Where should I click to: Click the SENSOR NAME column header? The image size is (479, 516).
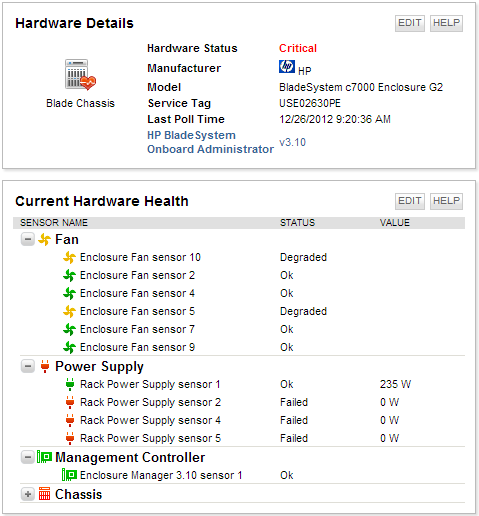click(x=54, y=223)
